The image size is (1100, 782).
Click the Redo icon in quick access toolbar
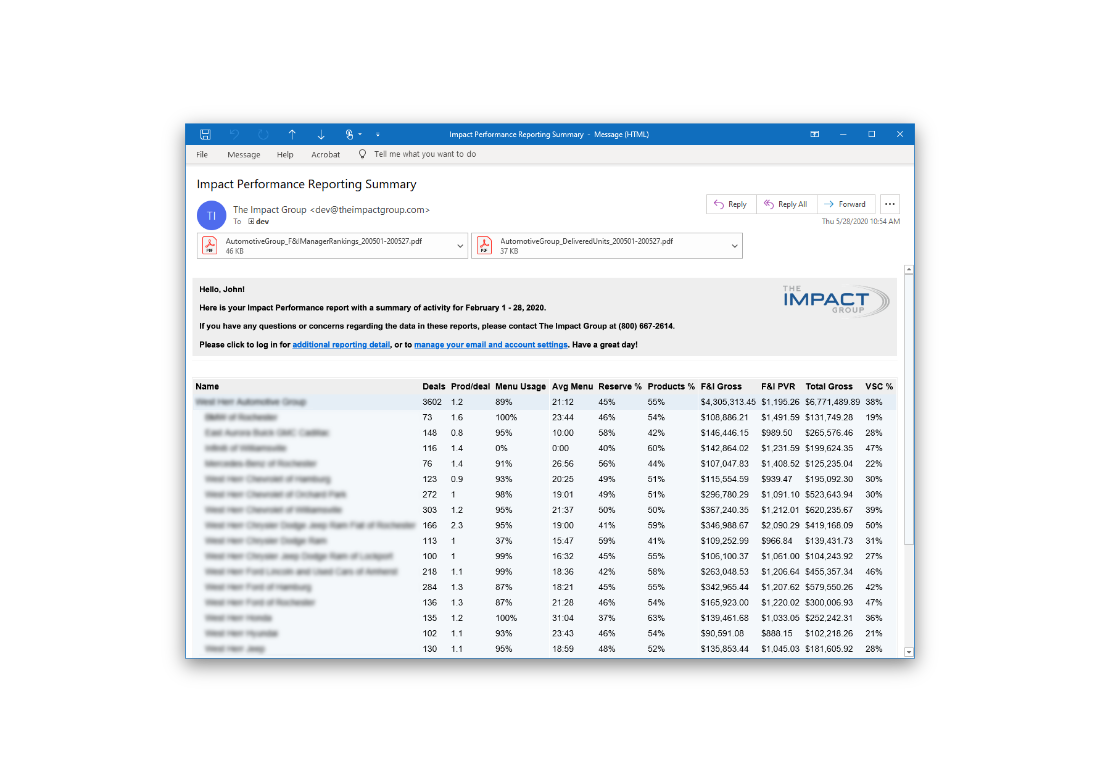pos(263,134)
